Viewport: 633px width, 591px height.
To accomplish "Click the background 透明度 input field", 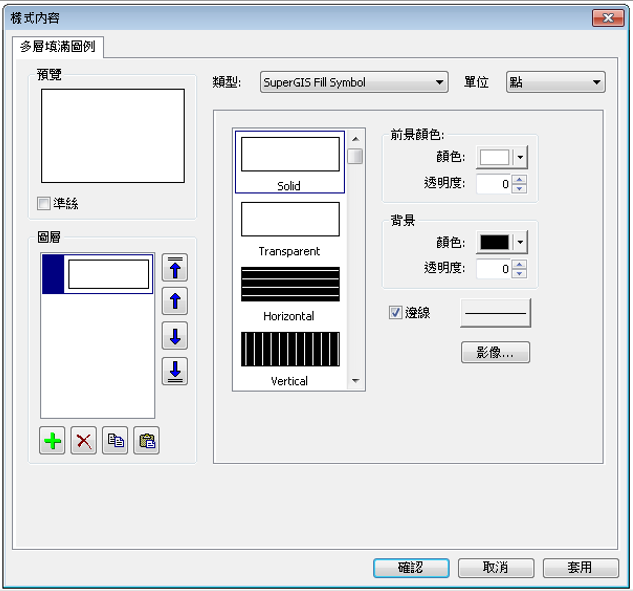I will point(494,269).
